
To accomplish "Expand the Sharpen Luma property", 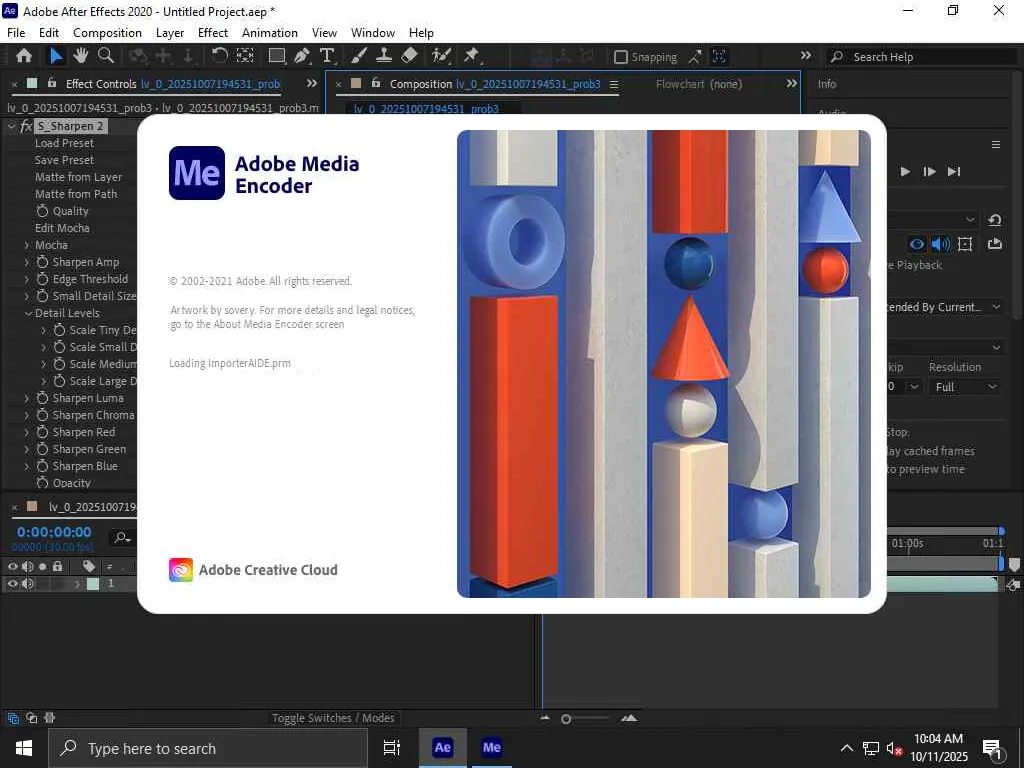I will coord(27,398).
